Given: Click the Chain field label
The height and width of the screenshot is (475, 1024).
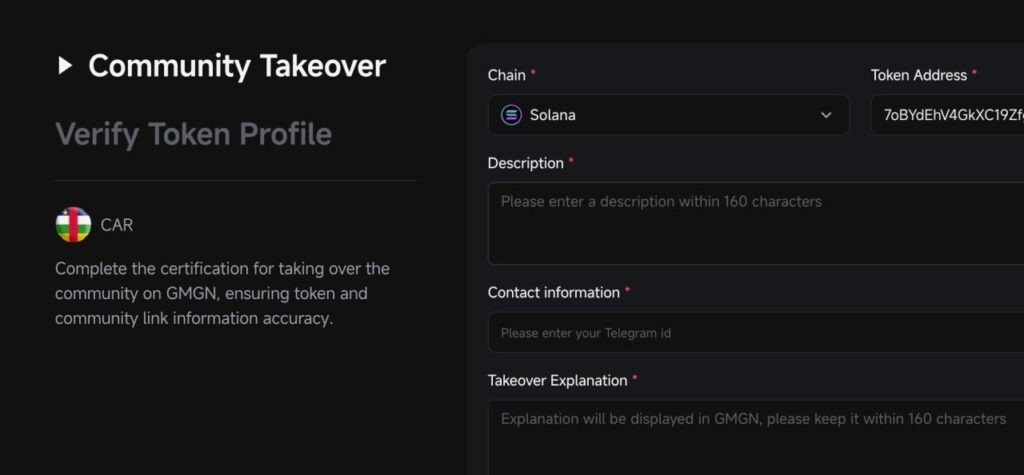Looking at the screenshot, I should (506, 75).
